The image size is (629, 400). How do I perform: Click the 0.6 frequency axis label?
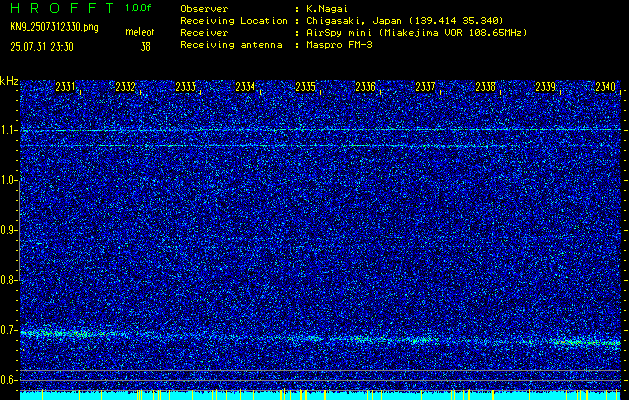tap(7, 380)
